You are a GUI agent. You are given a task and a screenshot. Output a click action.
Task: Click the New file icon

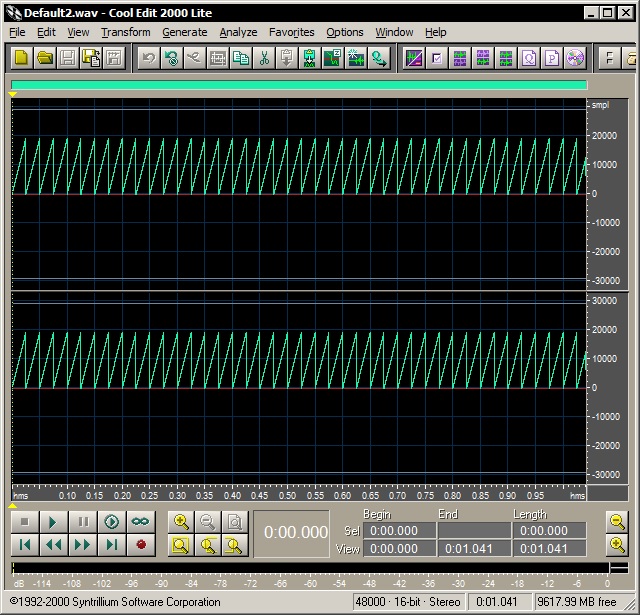point(21,58)
